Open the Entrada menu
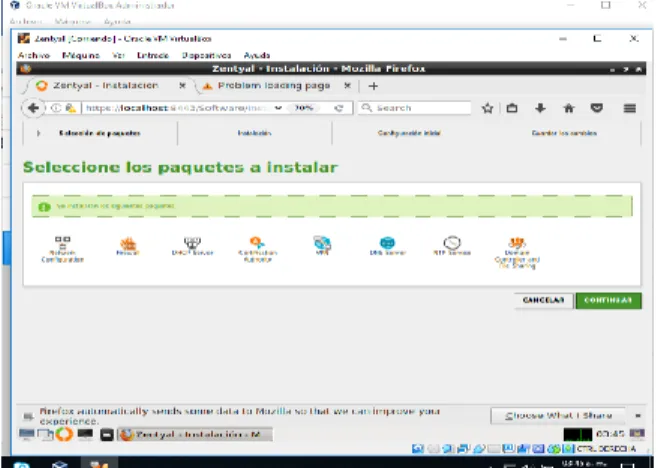Image resolution: width=658 pixels, height=468 pixels. [153, 55]
